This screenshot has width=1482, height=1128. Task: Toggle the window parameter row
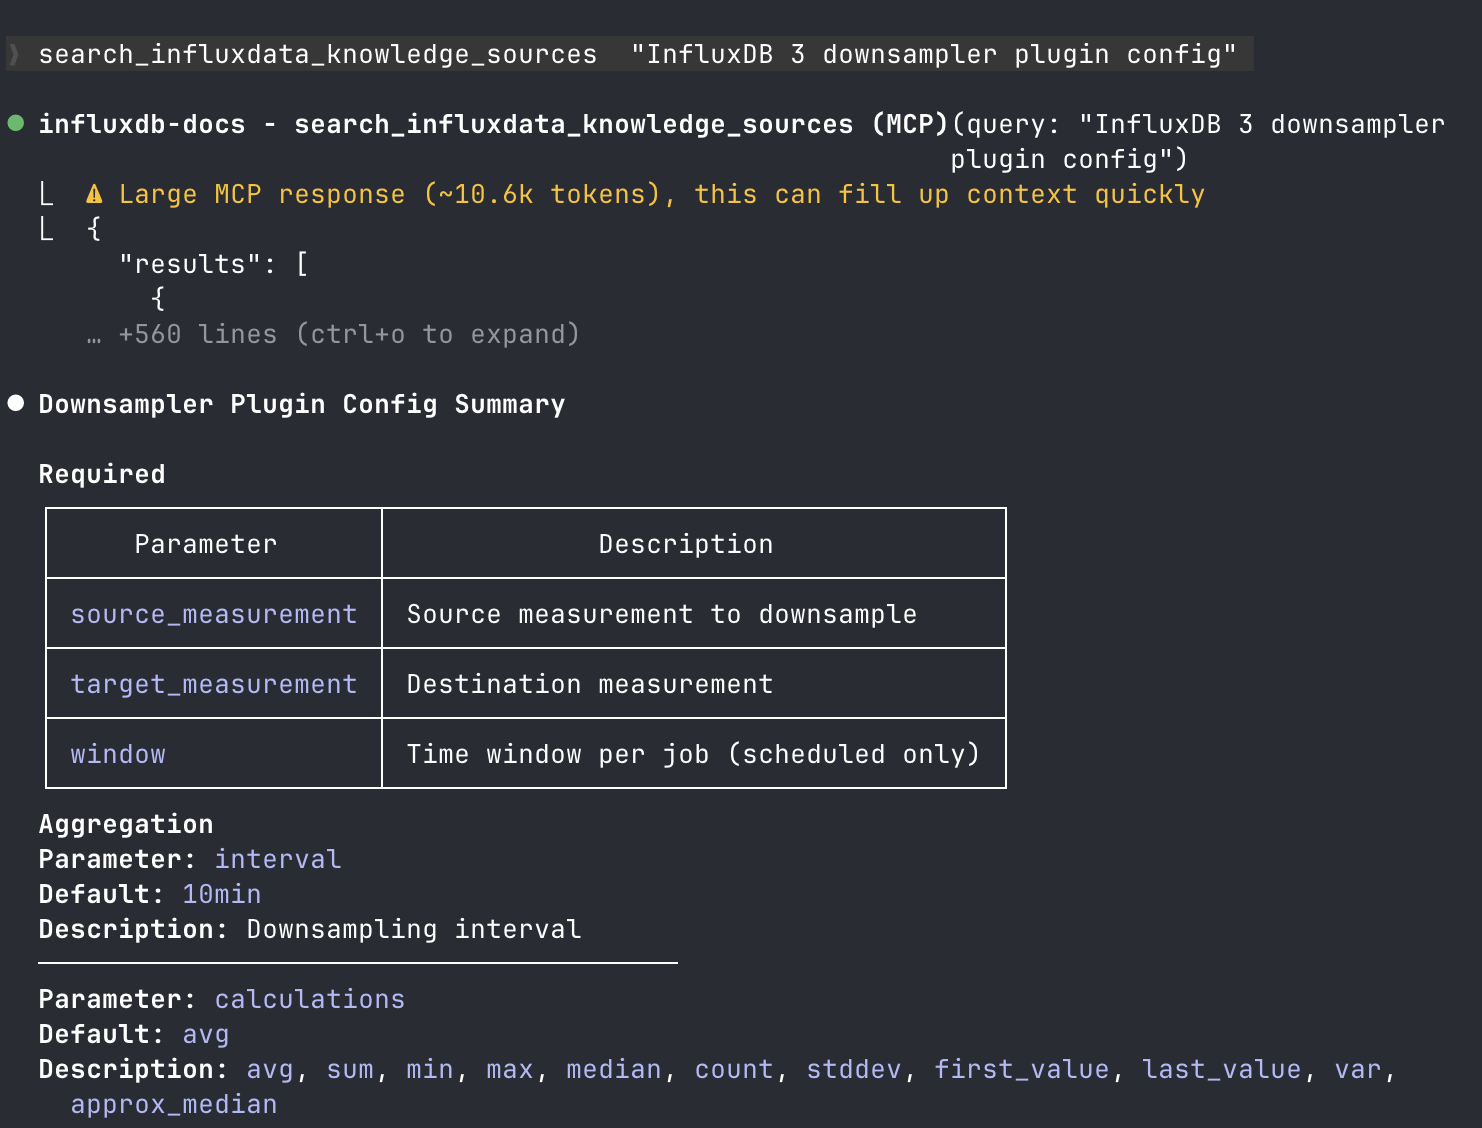(x=117, y=753)
